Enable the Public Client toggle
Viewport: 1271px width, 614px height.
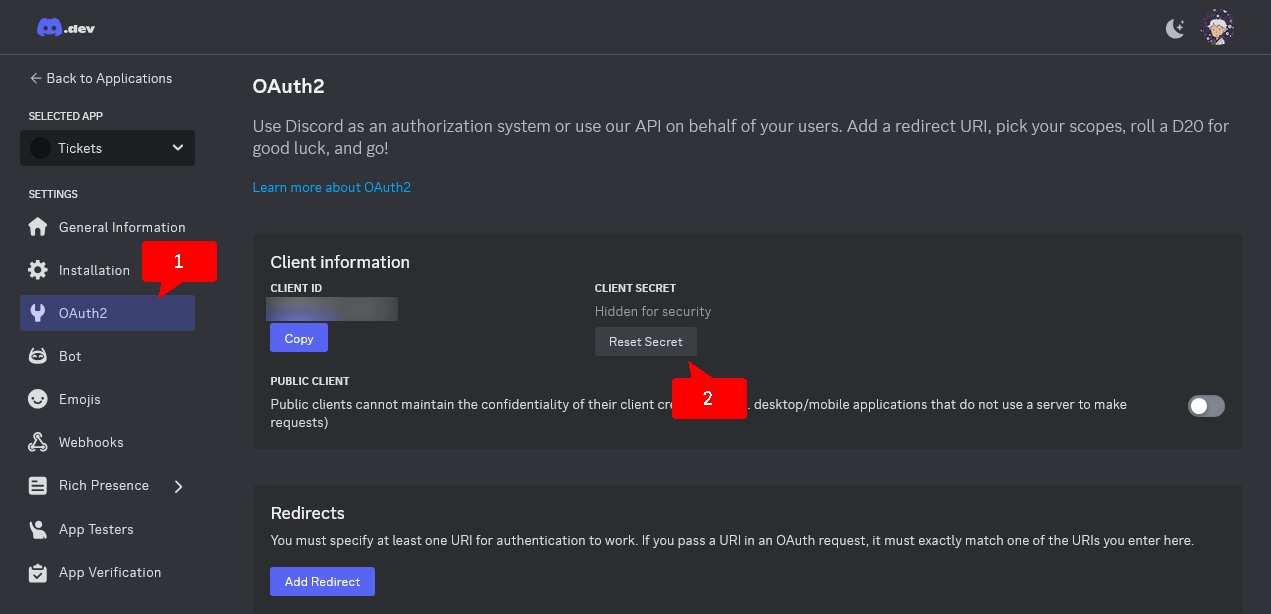(1206, 405)
